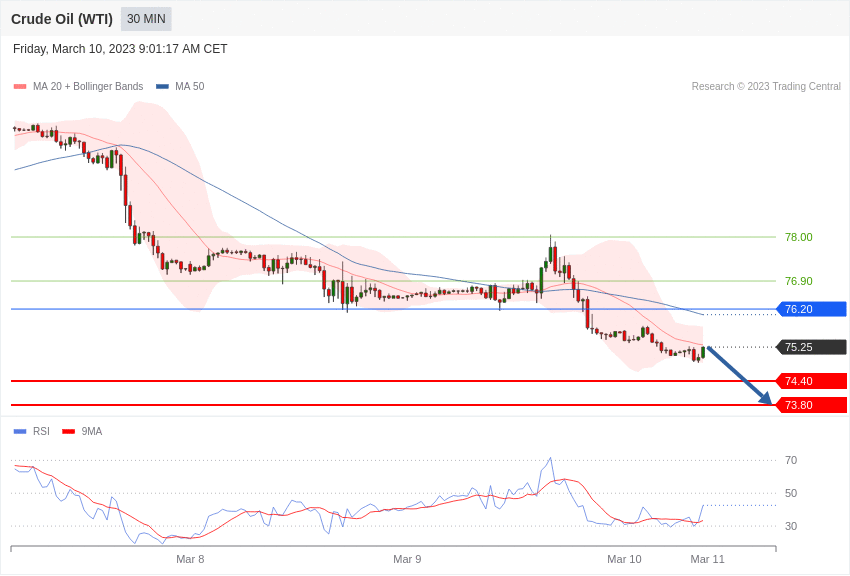Viewport: 850px width, 576px height.
Task: Click the RSI 30 axis value
Action: point(791,527)
